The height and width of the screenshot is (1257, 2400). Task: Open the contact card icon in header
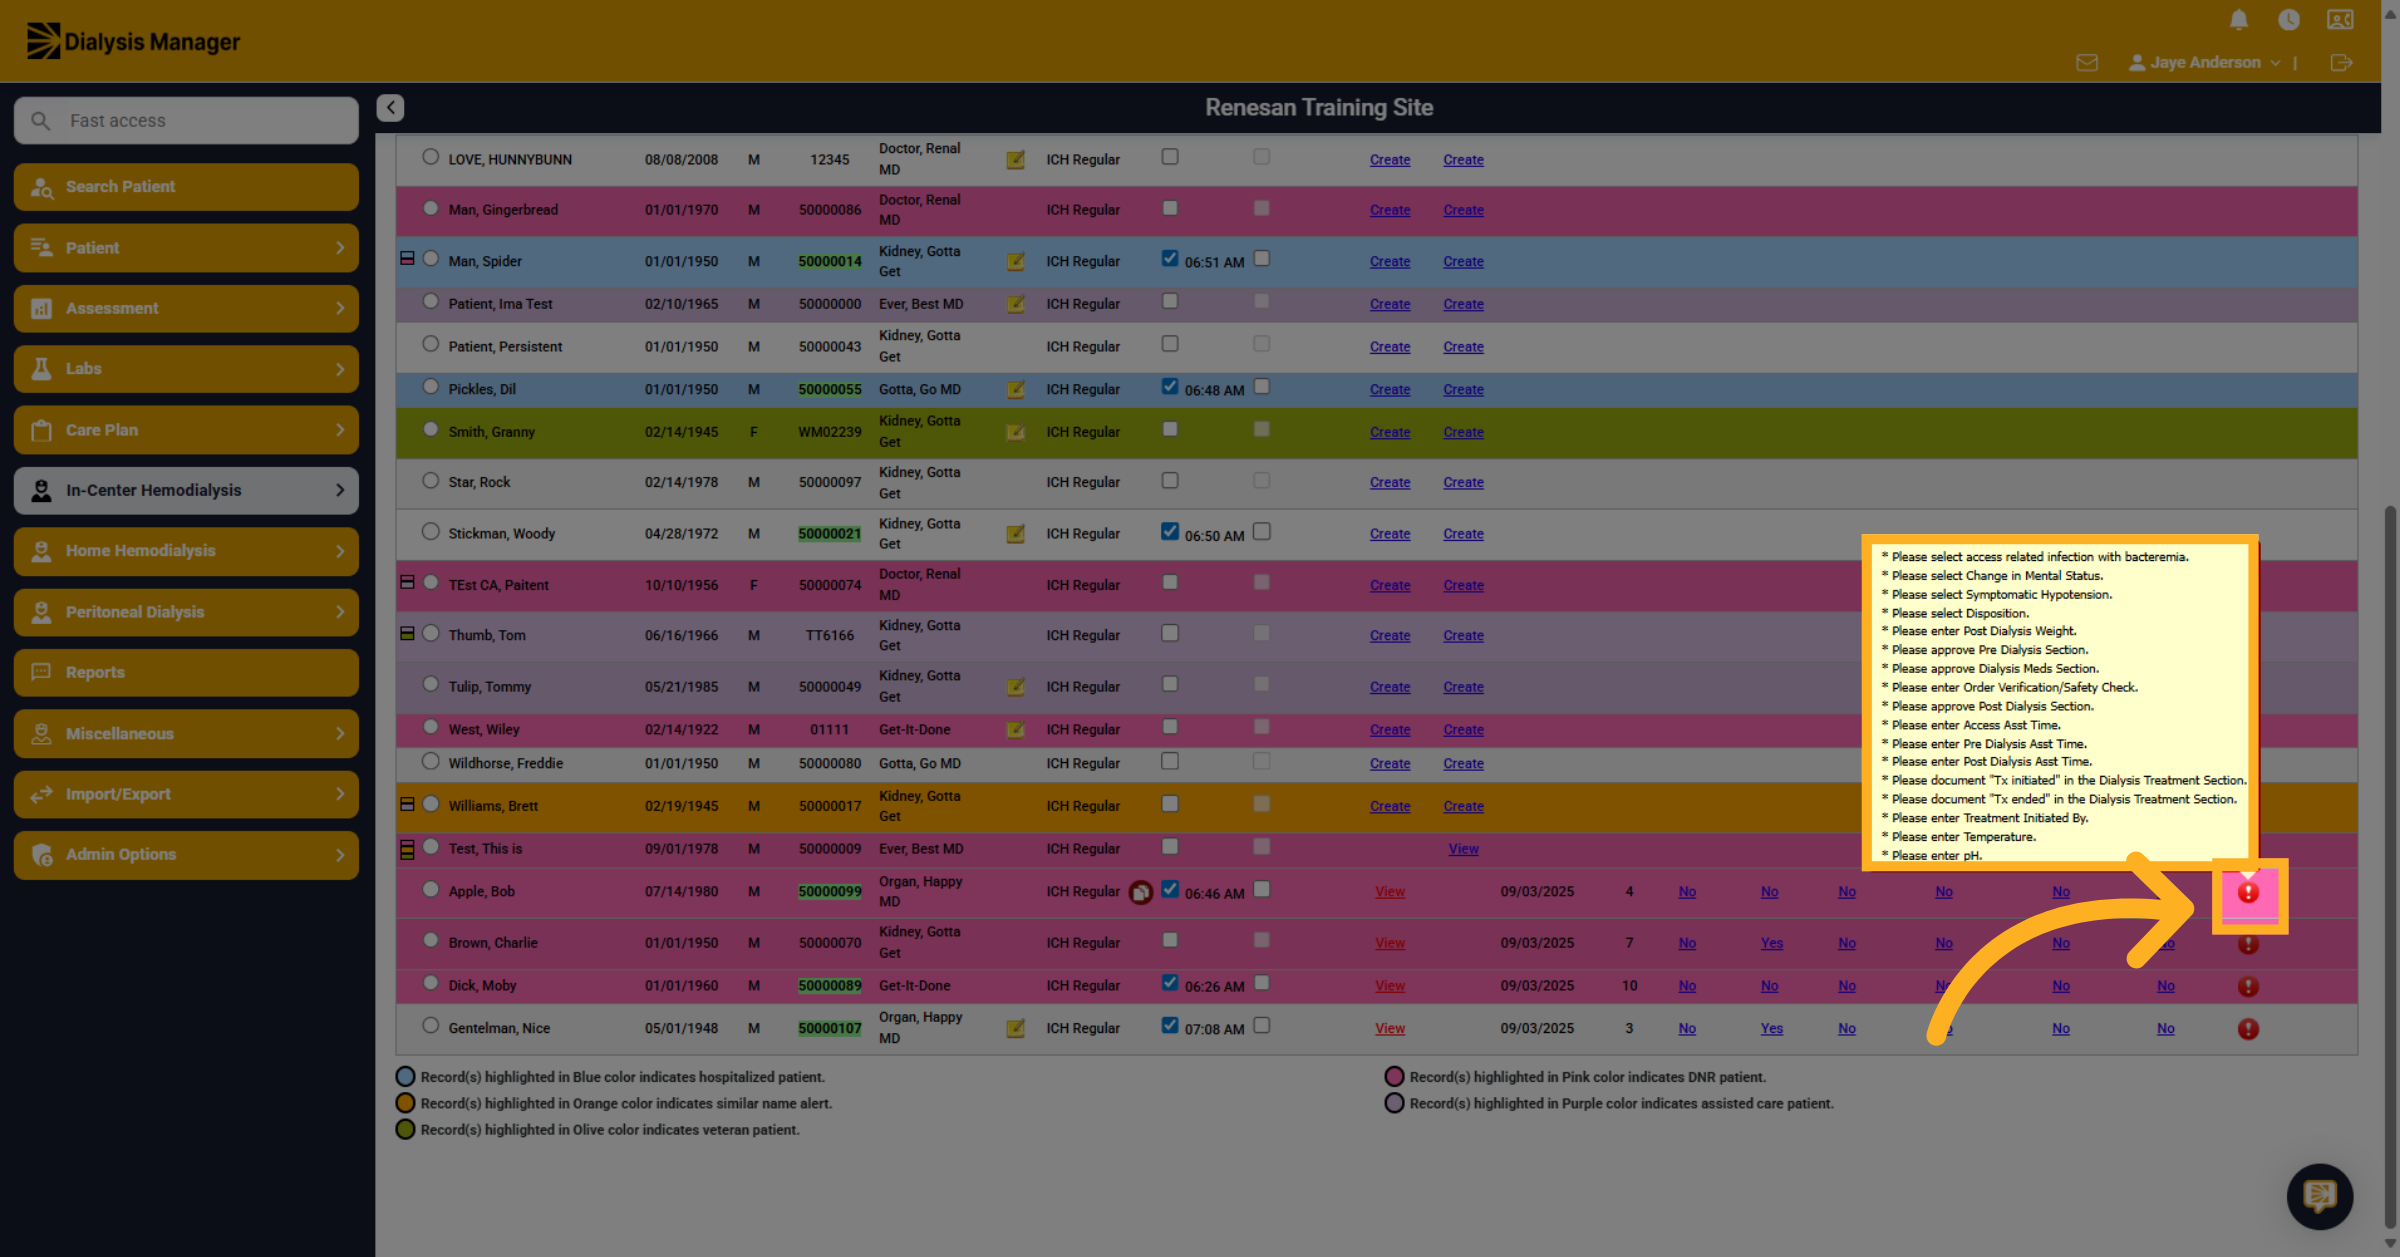pos(2340,20)
